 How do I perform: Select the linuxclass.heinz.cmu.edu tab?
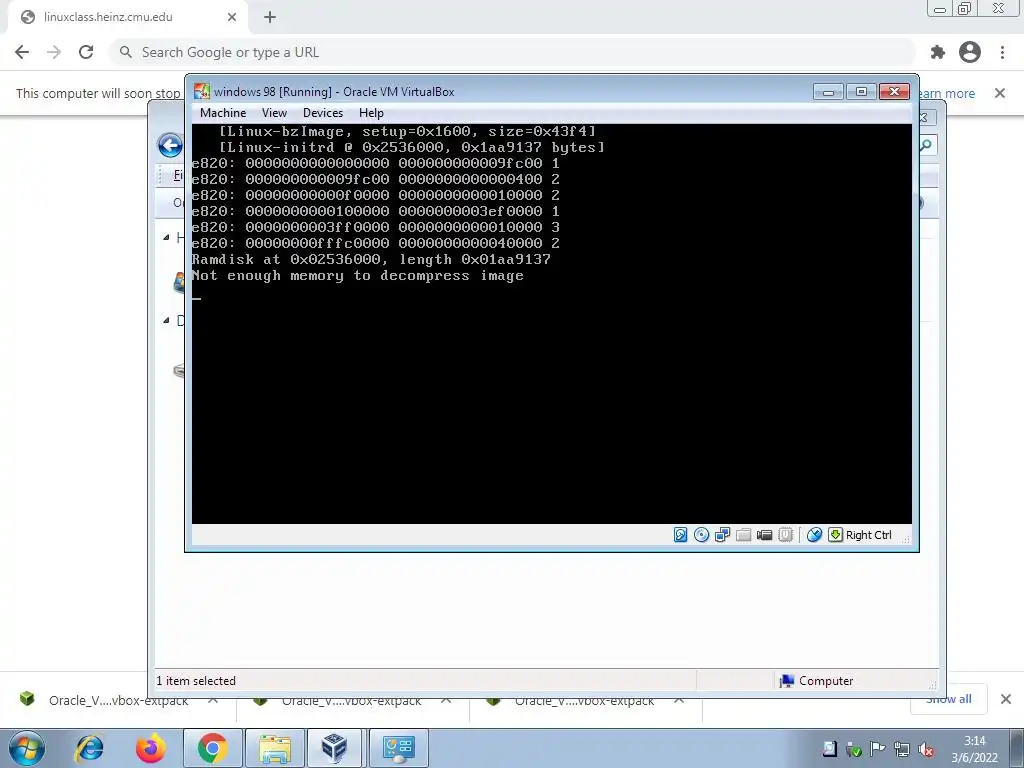tap(127, 18)
